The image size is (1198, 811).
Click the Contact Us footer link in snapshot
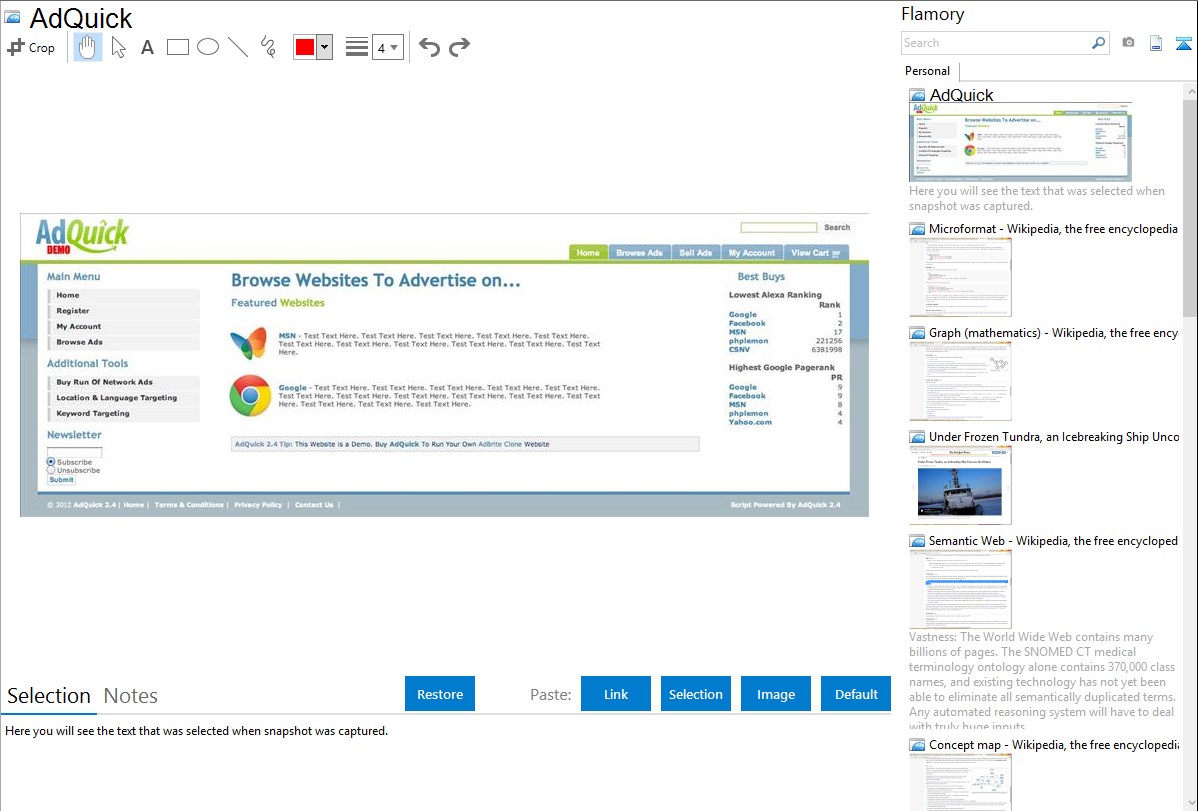pyautogui.click(x=314, y=504)
